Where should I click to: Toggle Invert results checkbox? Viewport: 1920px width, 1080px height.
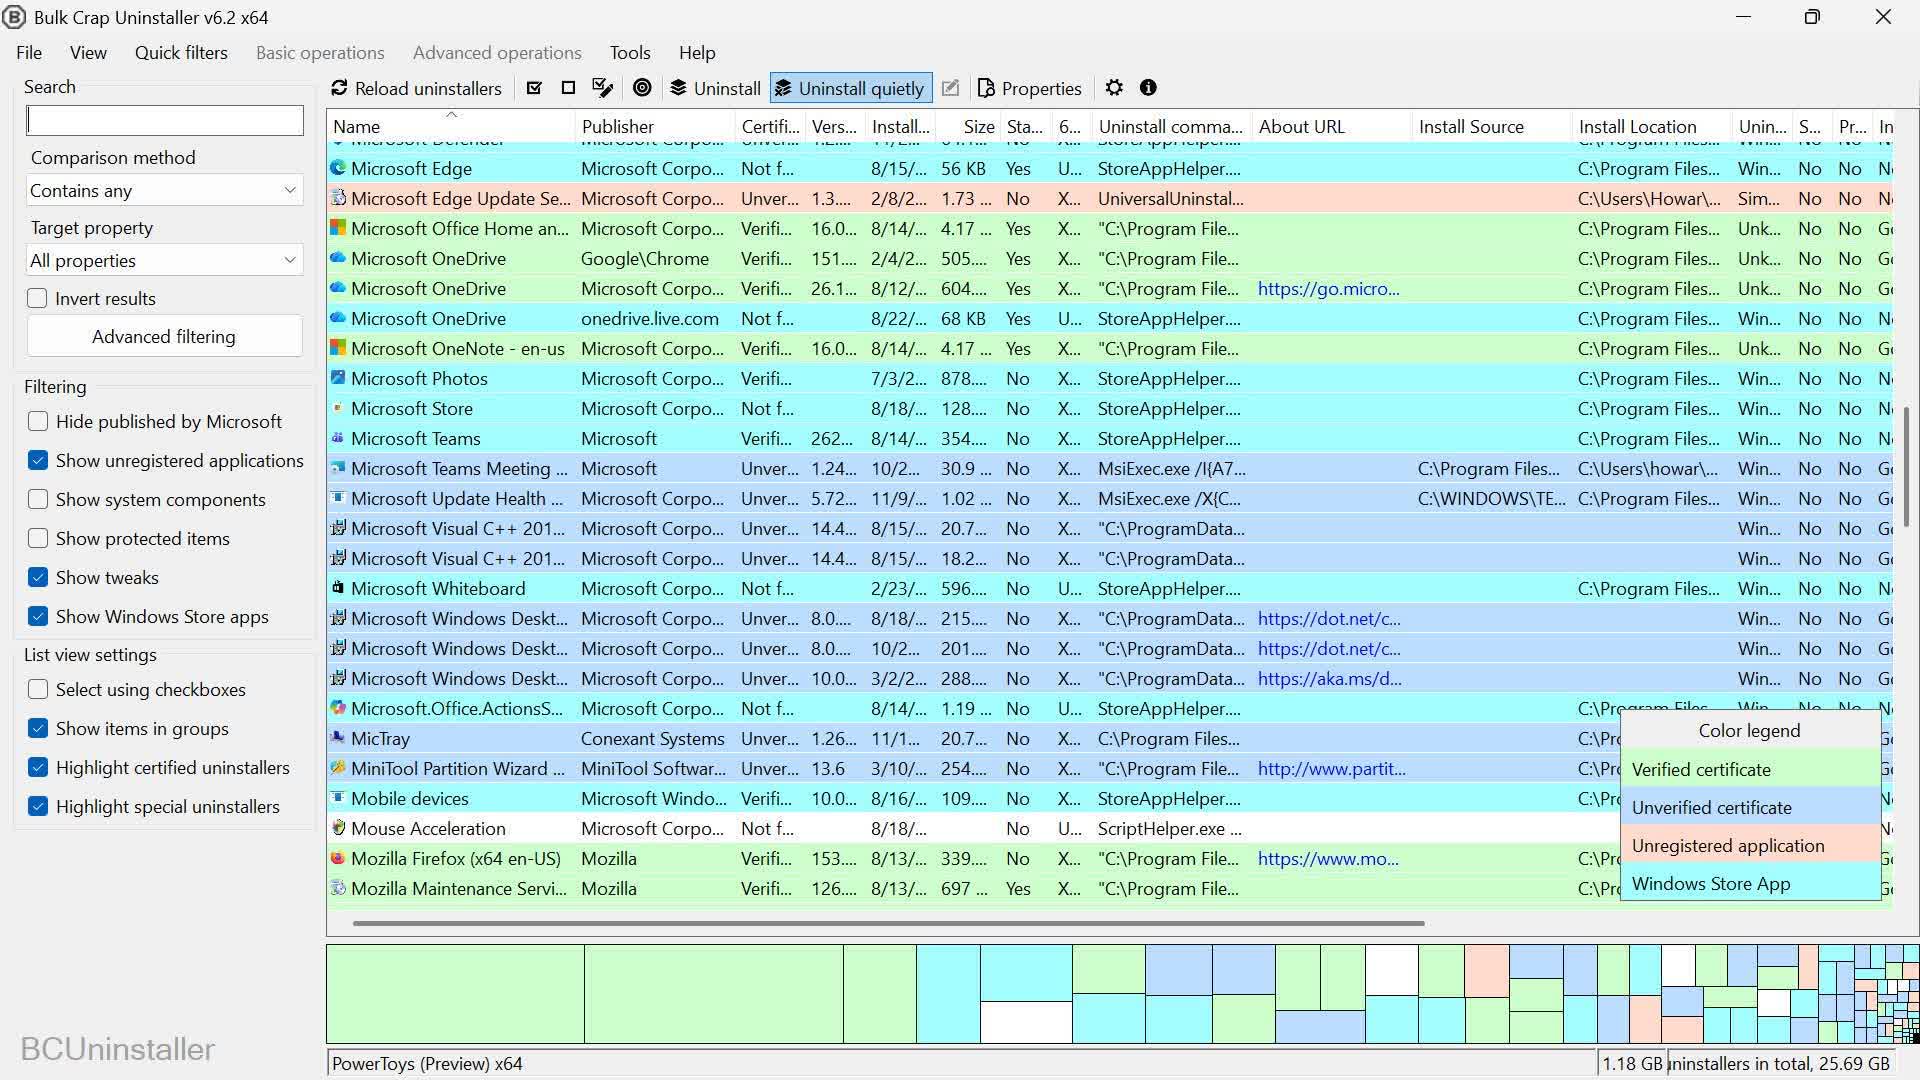(38, 299)
